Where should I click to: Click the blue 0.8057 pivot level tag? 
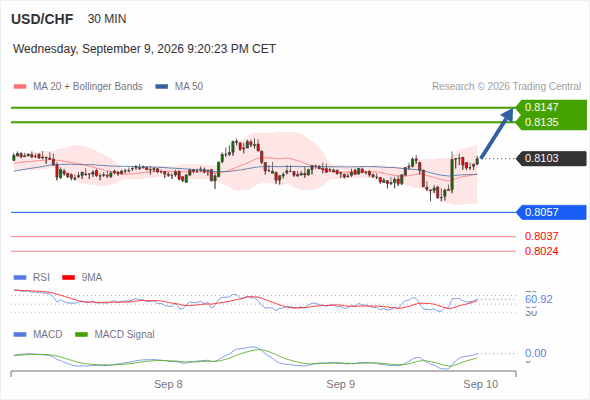(551, 212)
